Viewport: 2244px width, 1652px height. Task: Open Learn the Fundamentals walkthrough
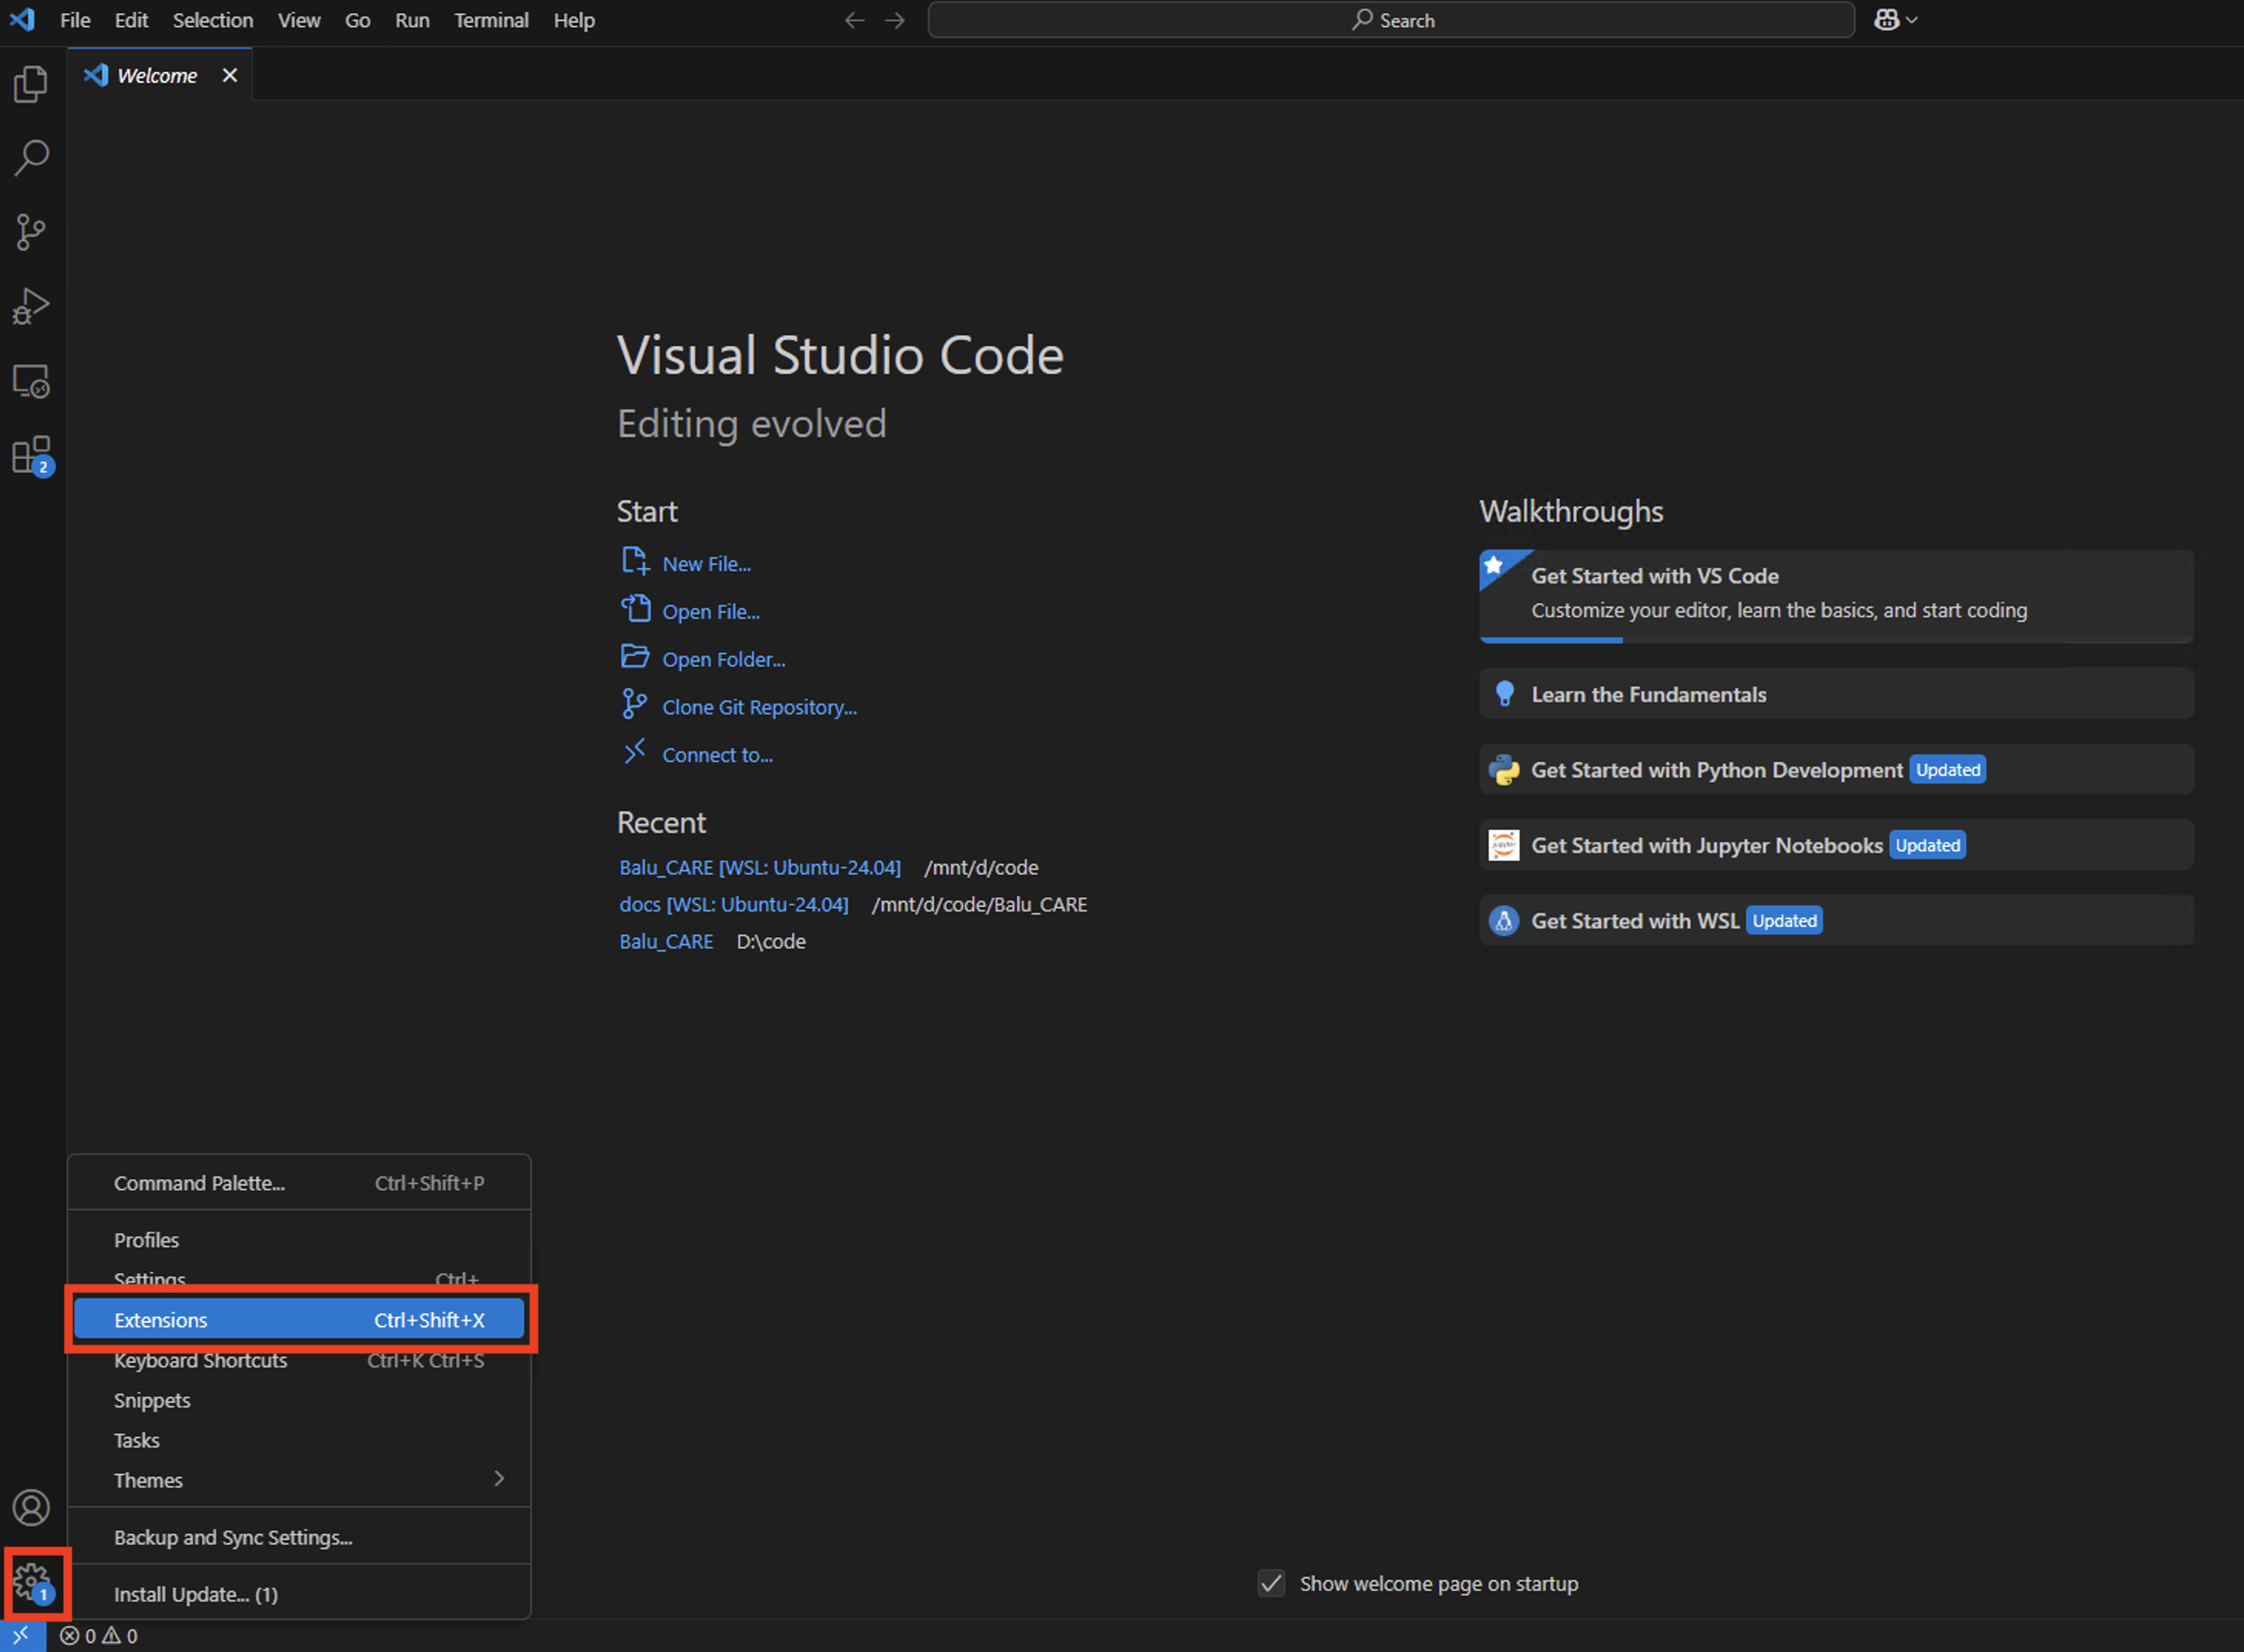point(1836,694)
